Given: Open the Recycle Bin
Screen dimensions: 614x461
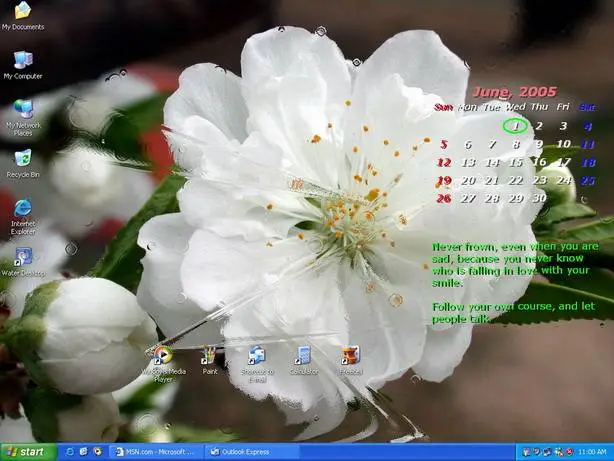Looking at the screenshot, I should pos(22,158).
